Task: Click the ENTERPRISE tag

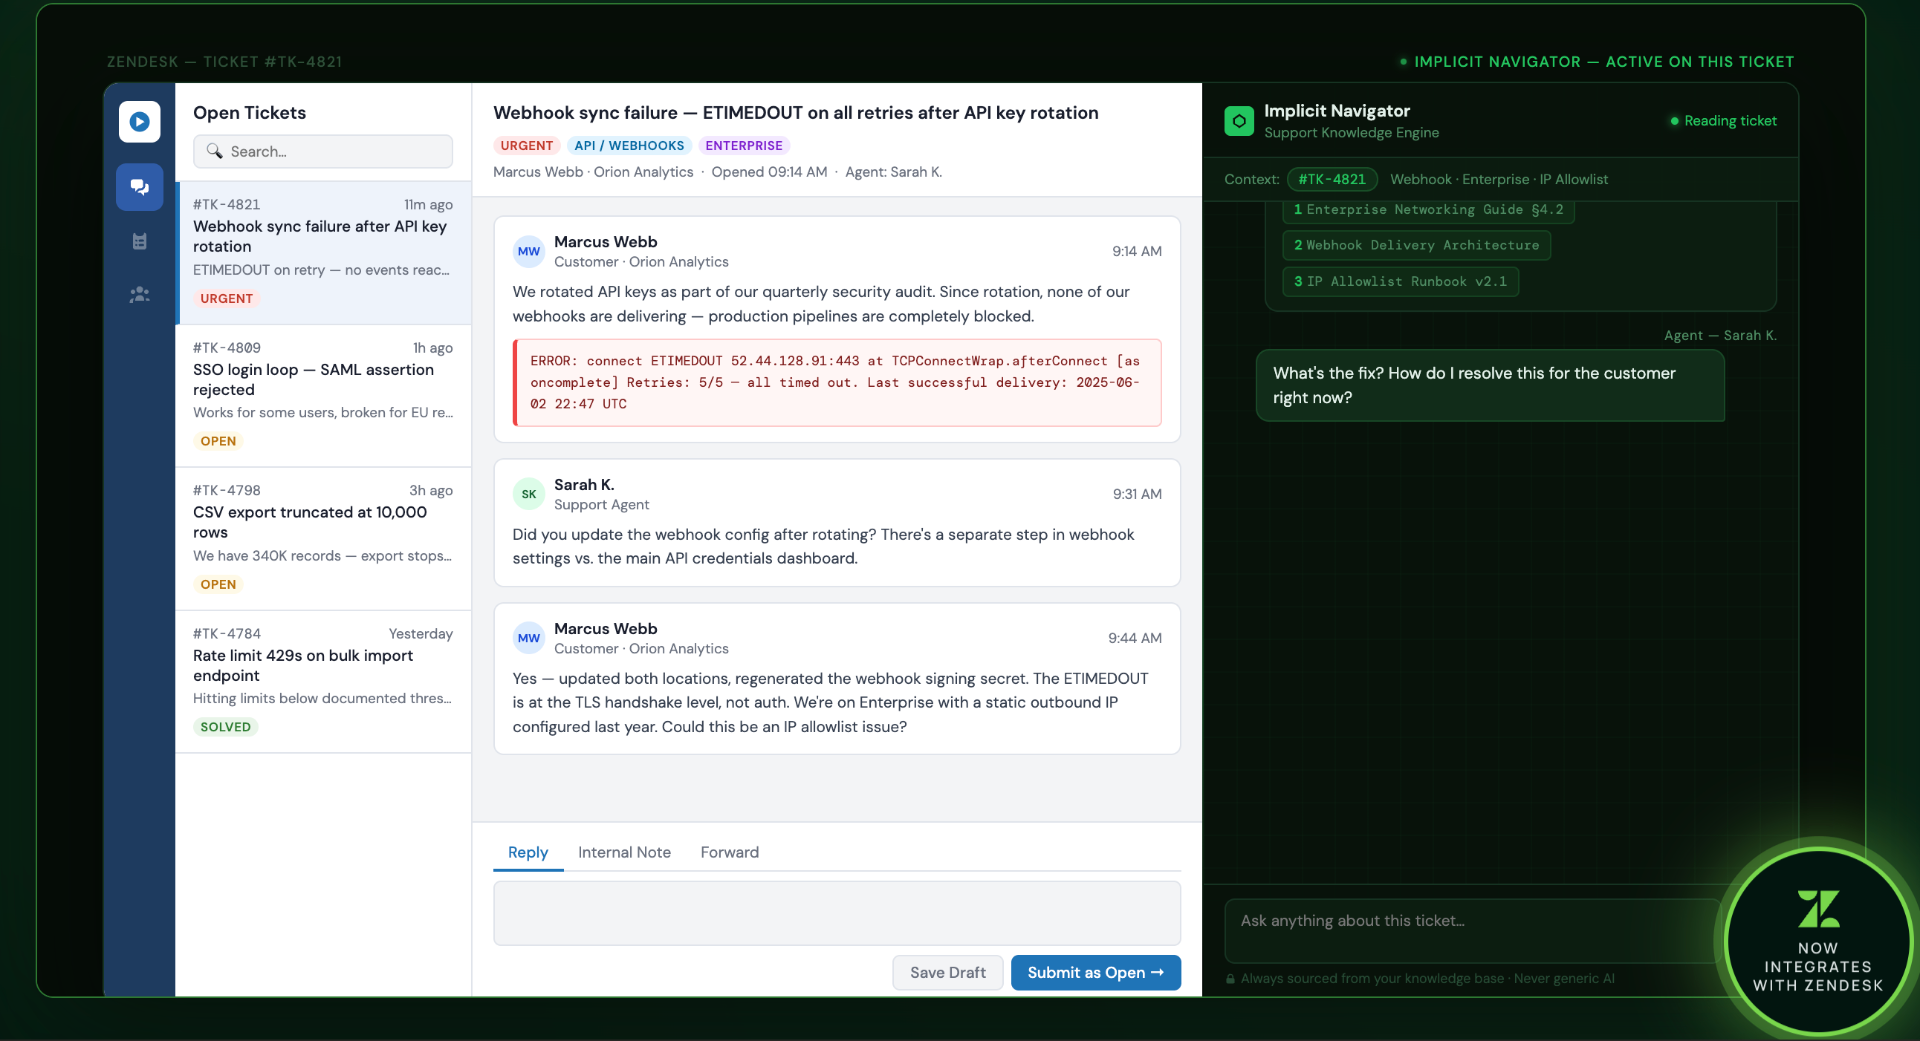Action: click(744, 146)
